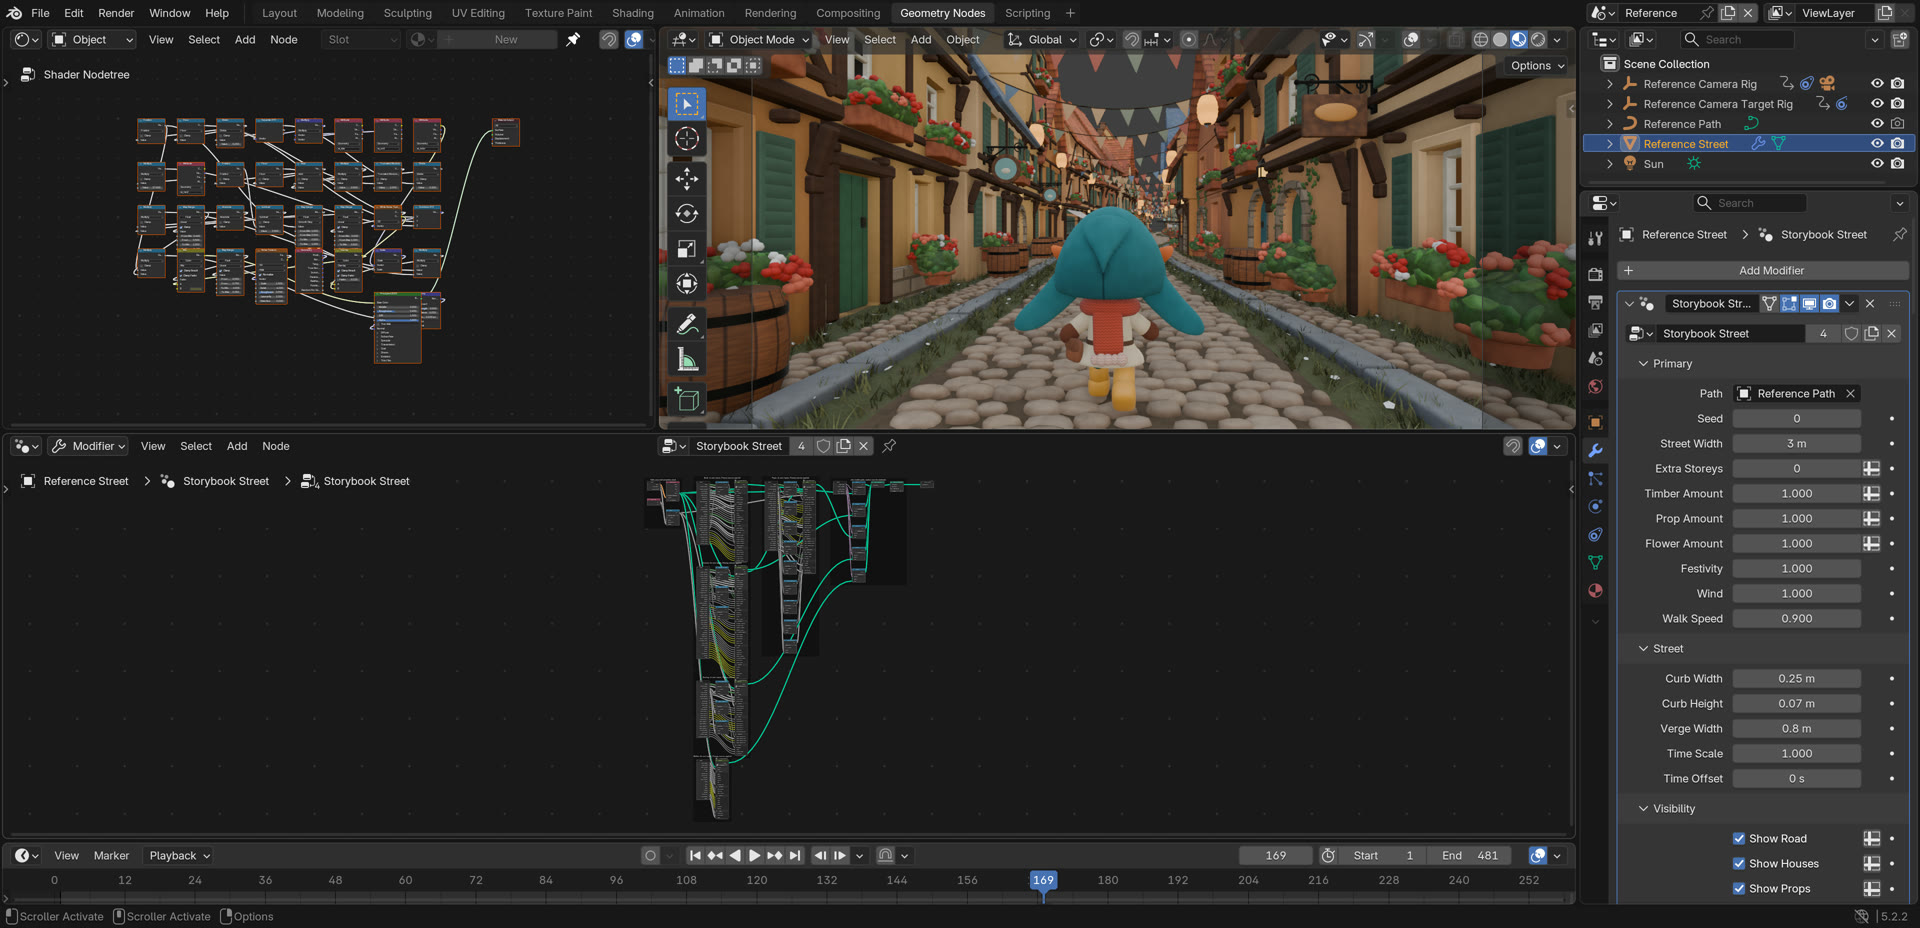Select the Rotate tool in viewport toolbar
The height and width of the screenshot is (928, 1920).
(687, 214)
